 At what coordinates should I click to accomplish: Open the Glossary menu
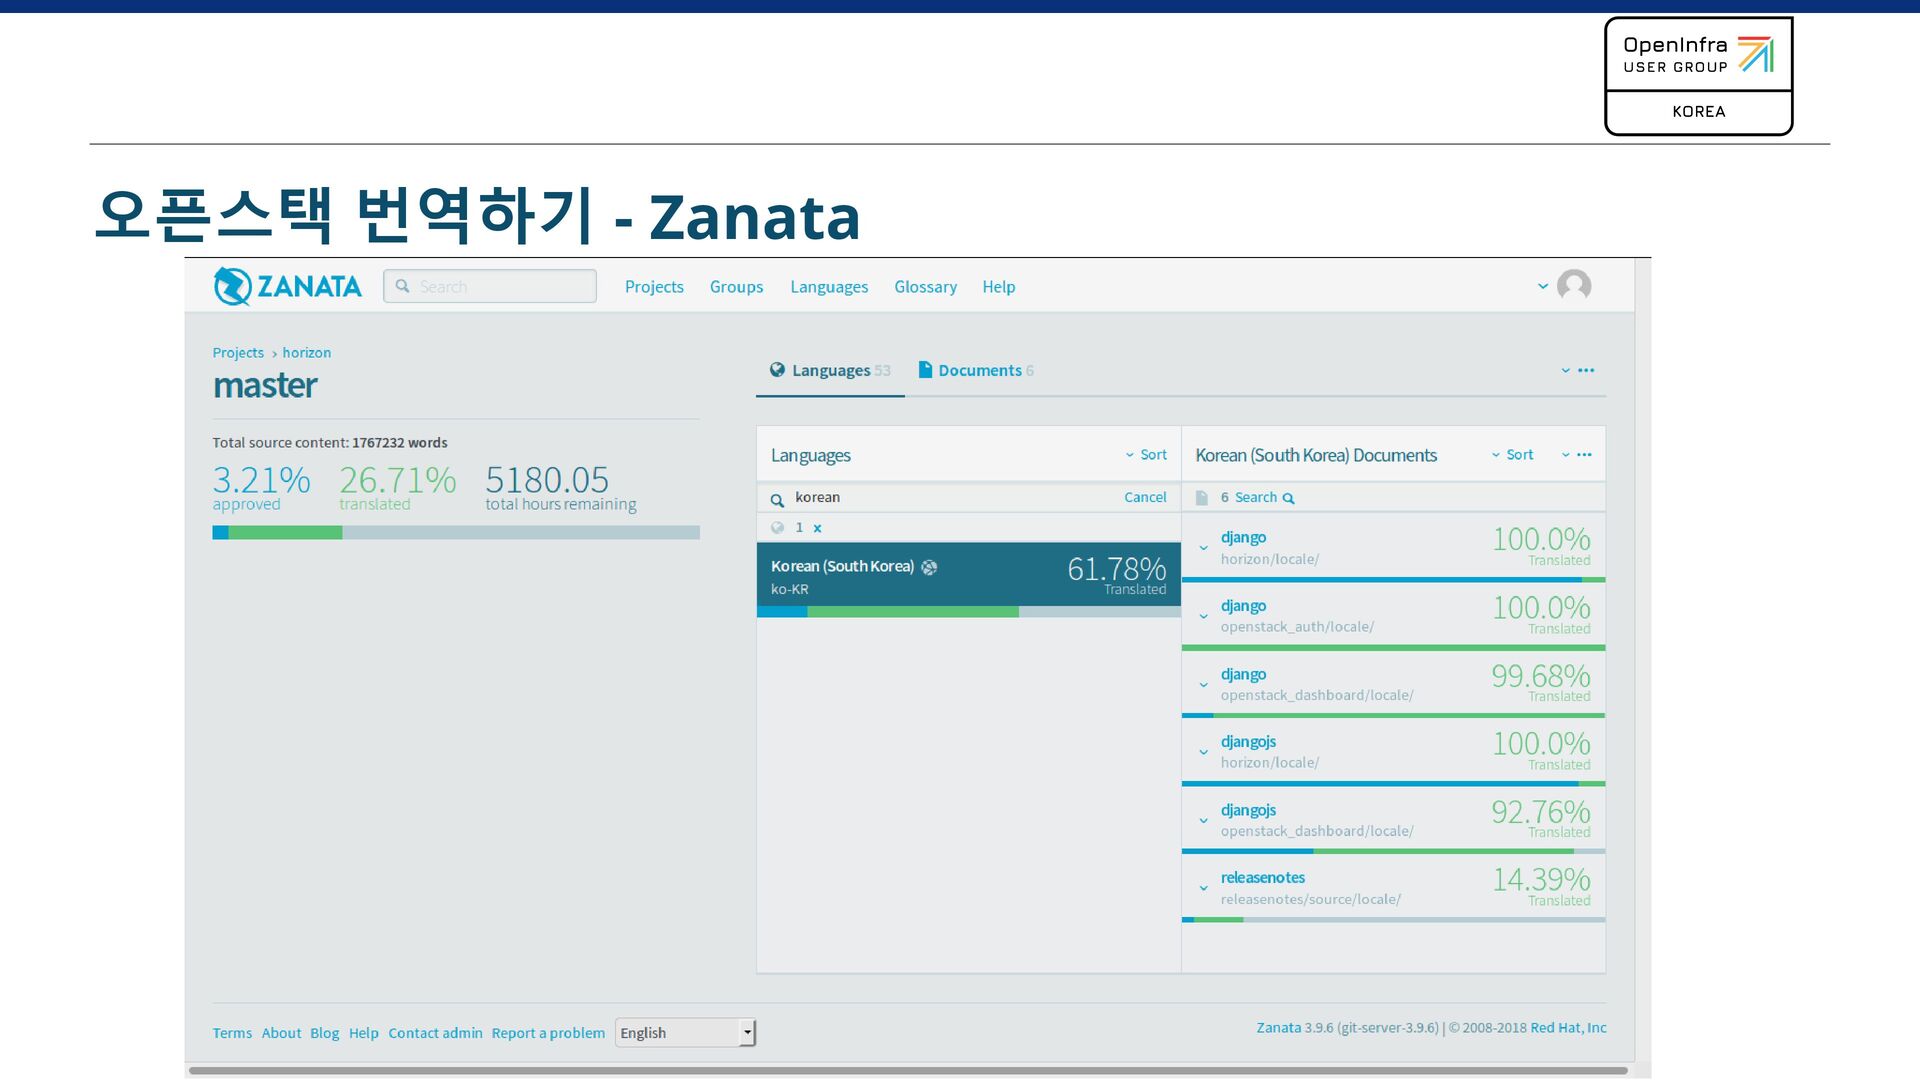[925, 287]
